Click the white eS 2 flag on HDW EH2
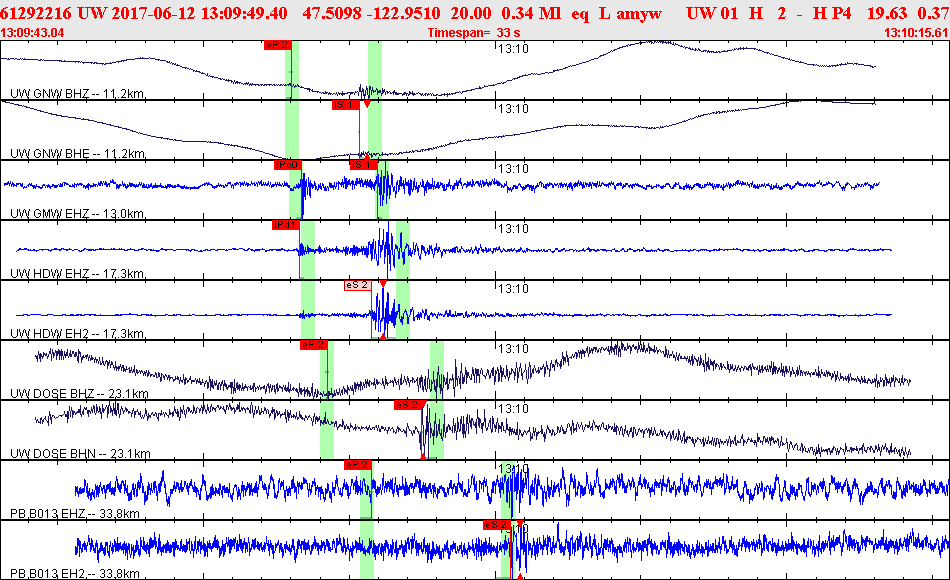The height and width of the screenshot is (580, 950). tap(357, 285)
